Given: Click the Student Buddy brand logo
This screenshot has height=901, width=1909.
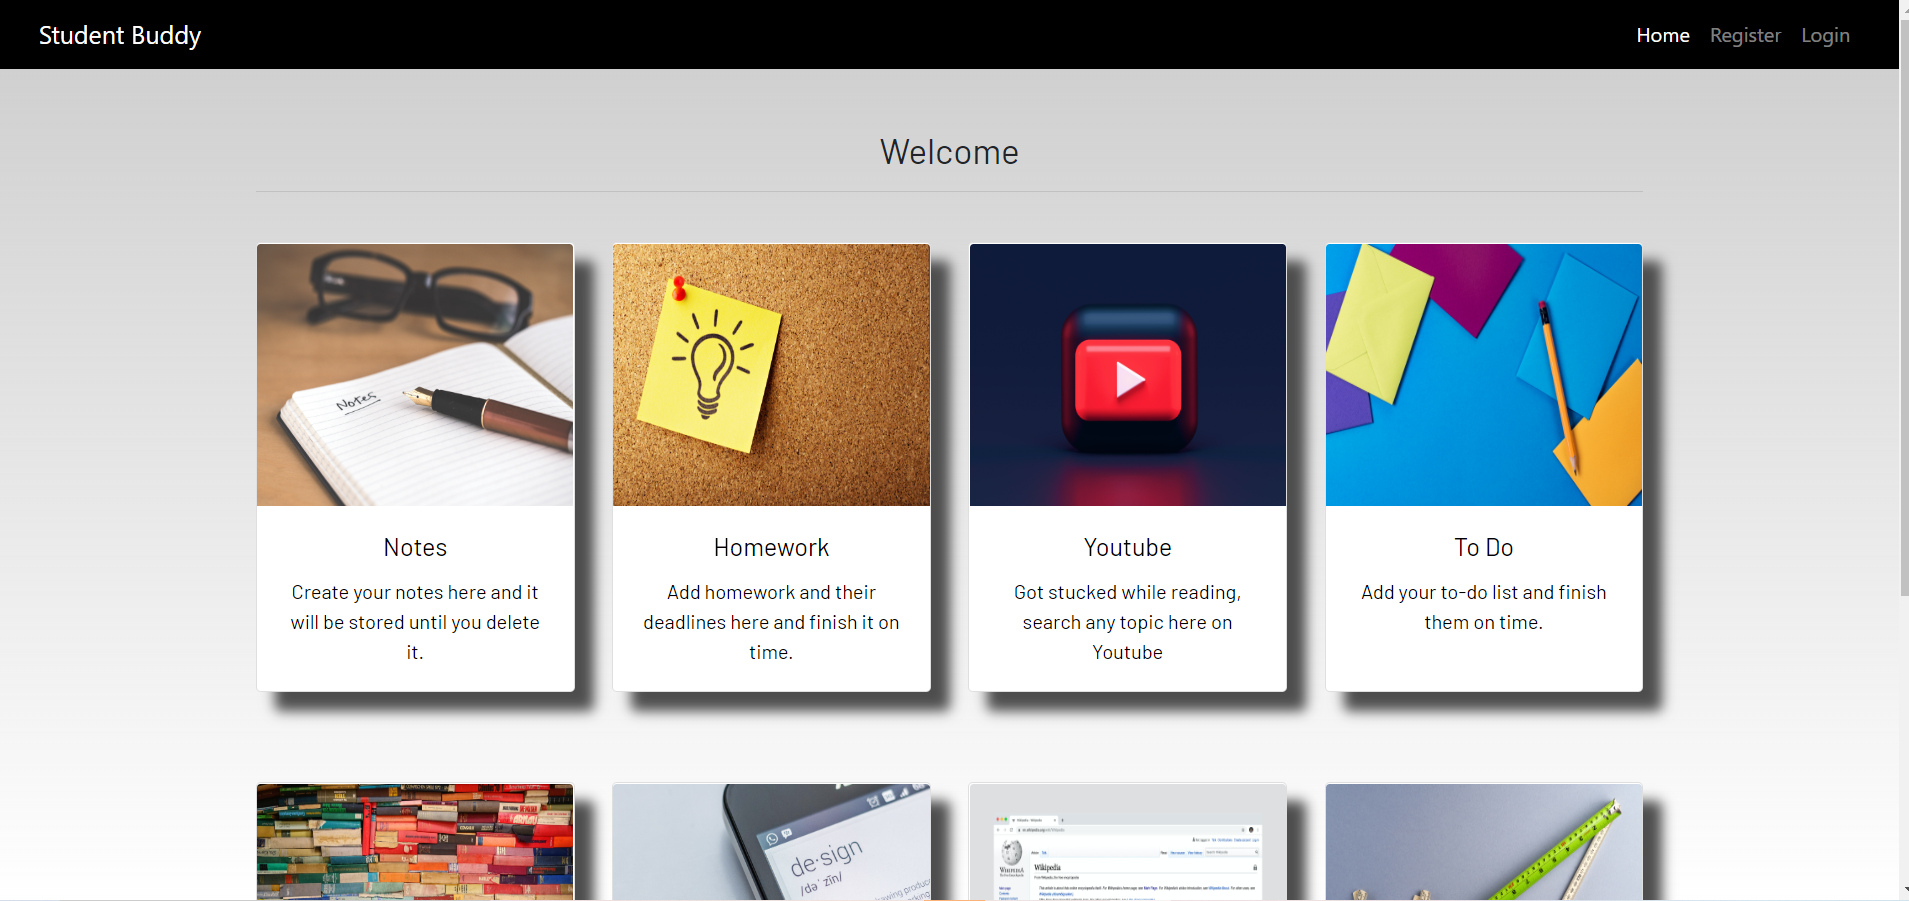Looking at the screenshot, I should [x=120, y=35].
